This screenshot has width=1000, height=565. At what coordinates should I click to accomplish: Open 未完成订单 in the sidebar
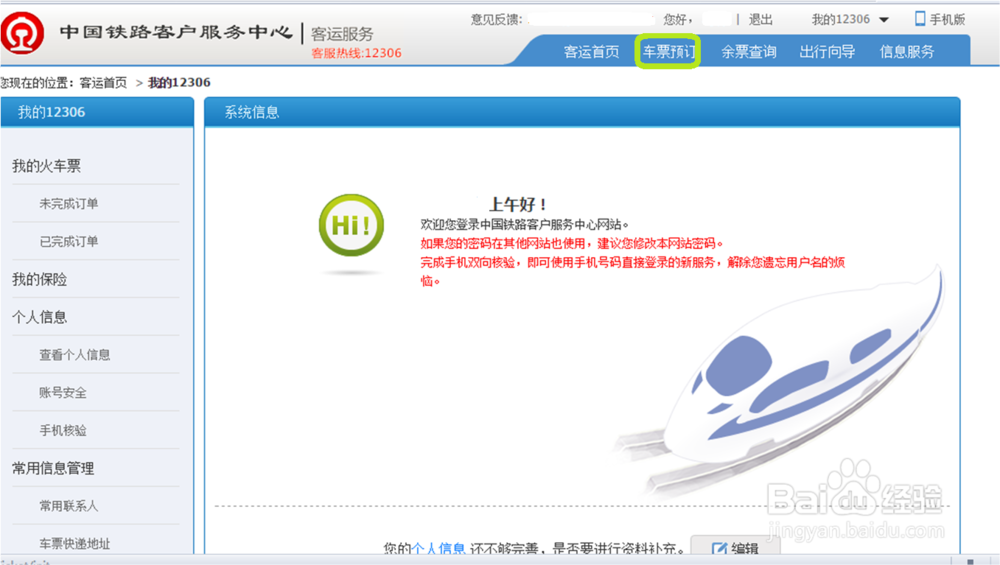pyautogui.click(x=69, y=203)
